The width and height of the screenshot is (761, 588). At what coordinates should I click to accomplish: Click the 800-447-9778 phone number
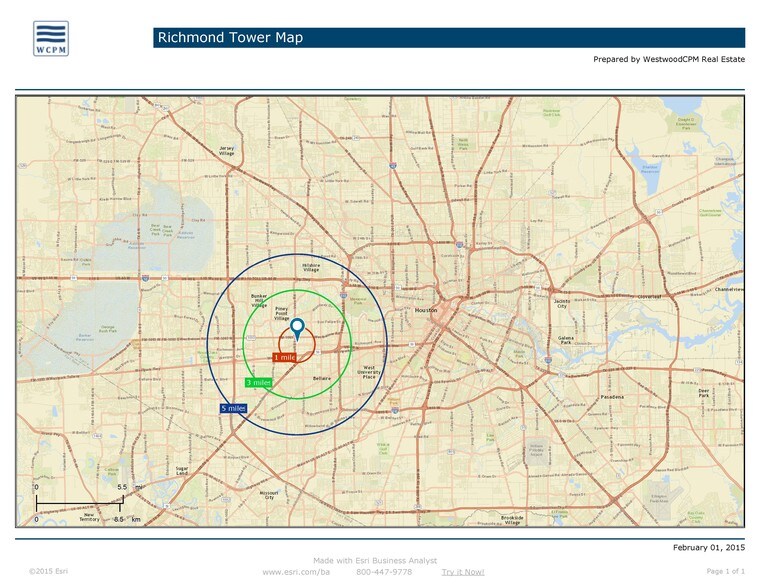384,572
